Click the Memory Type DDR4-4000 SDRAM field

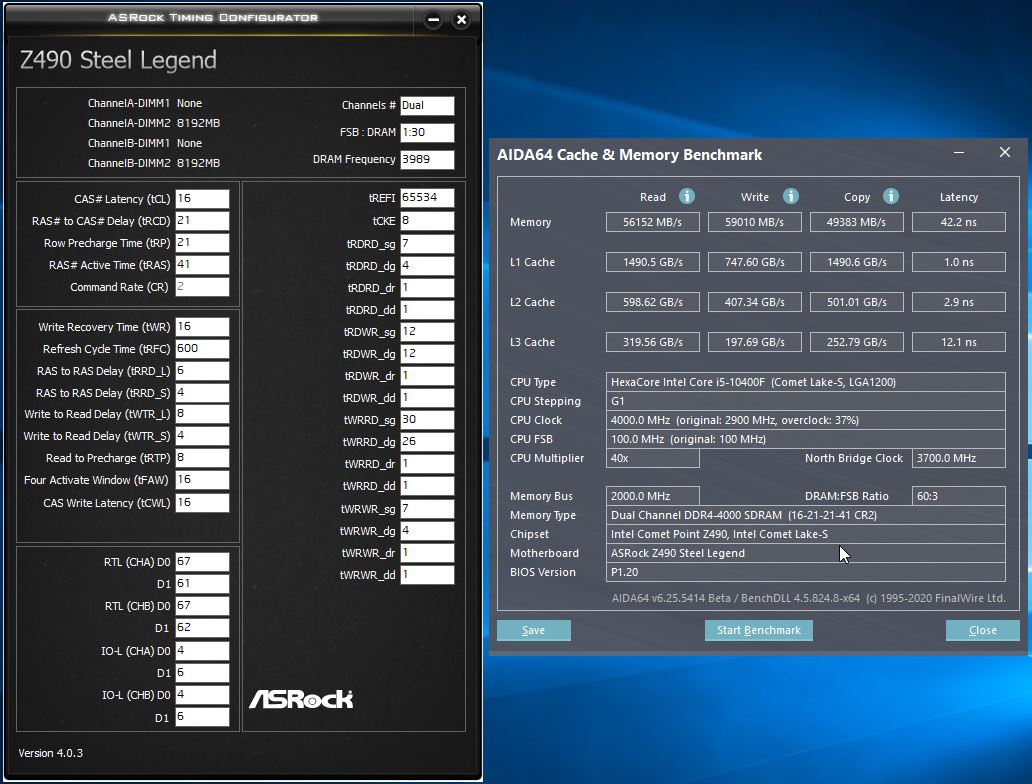click(x=806, y=515)
